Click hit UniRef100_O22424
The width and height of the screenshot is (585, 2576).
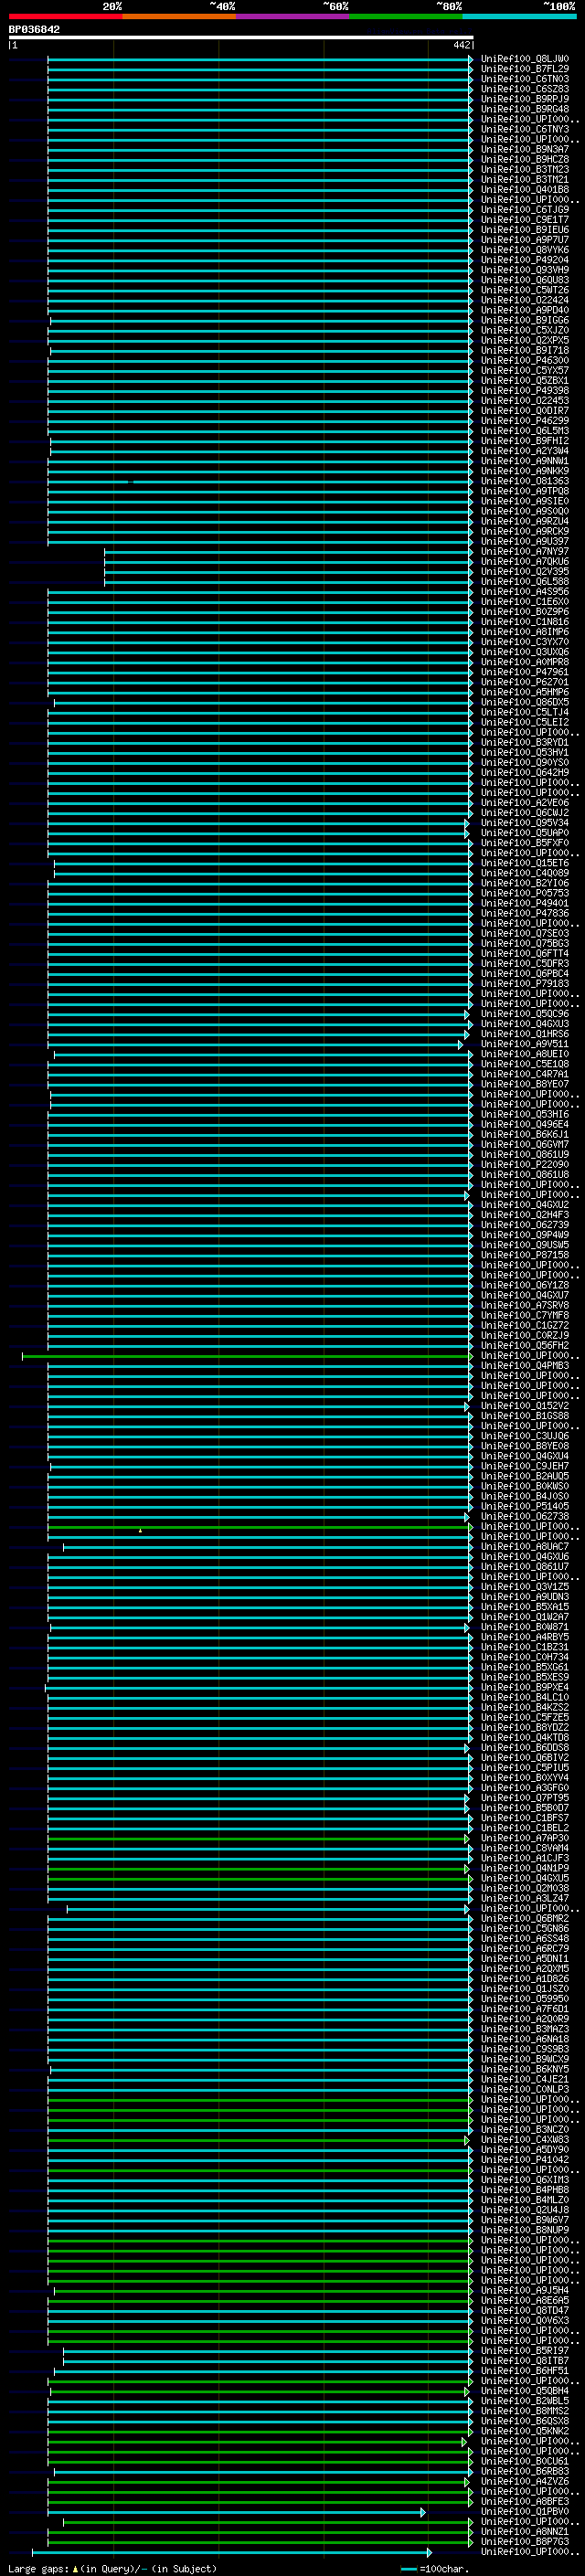[524, 300]
